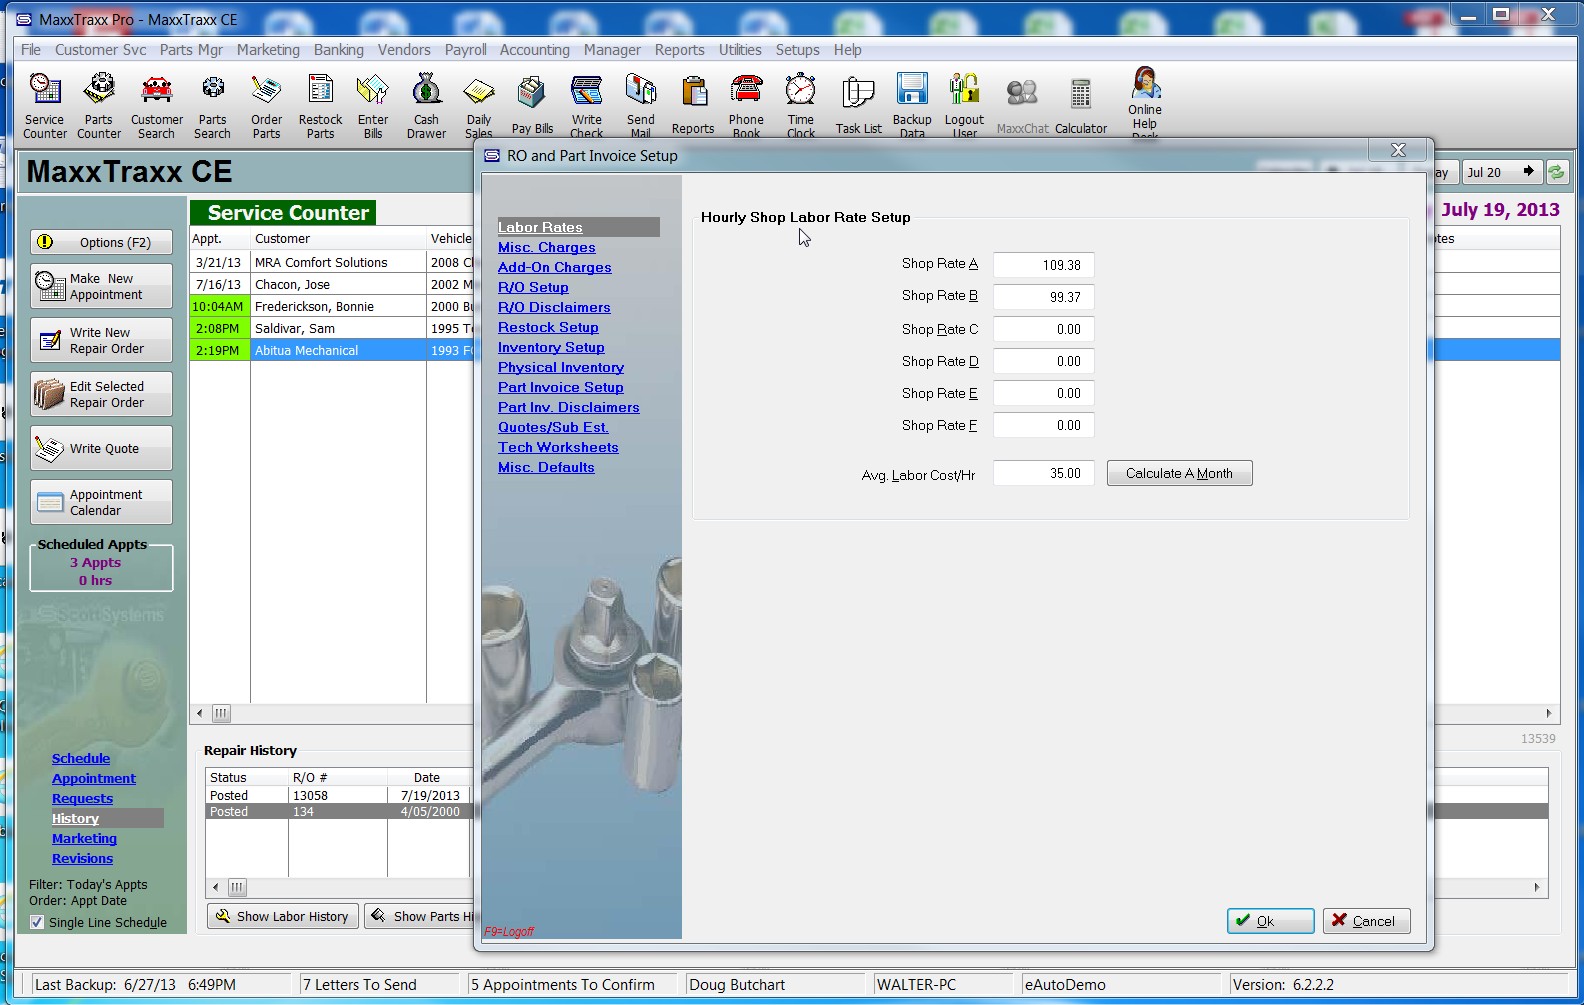Click Show Labor History button
Image resolution: width=1584 pixels, height=1005 pixels.
(x=282, y=916)
